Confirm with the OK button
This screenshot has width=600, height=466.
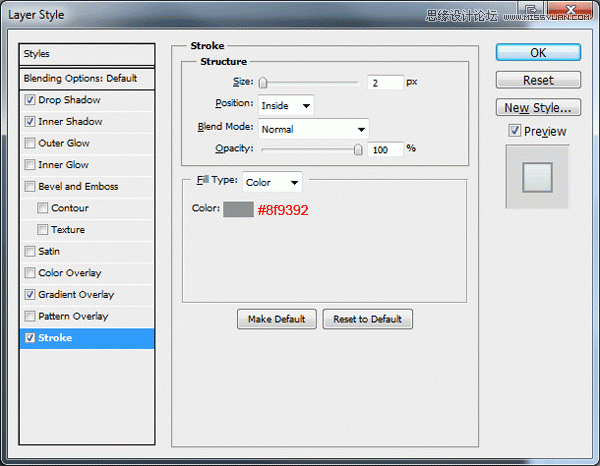(x=538, y=52)
